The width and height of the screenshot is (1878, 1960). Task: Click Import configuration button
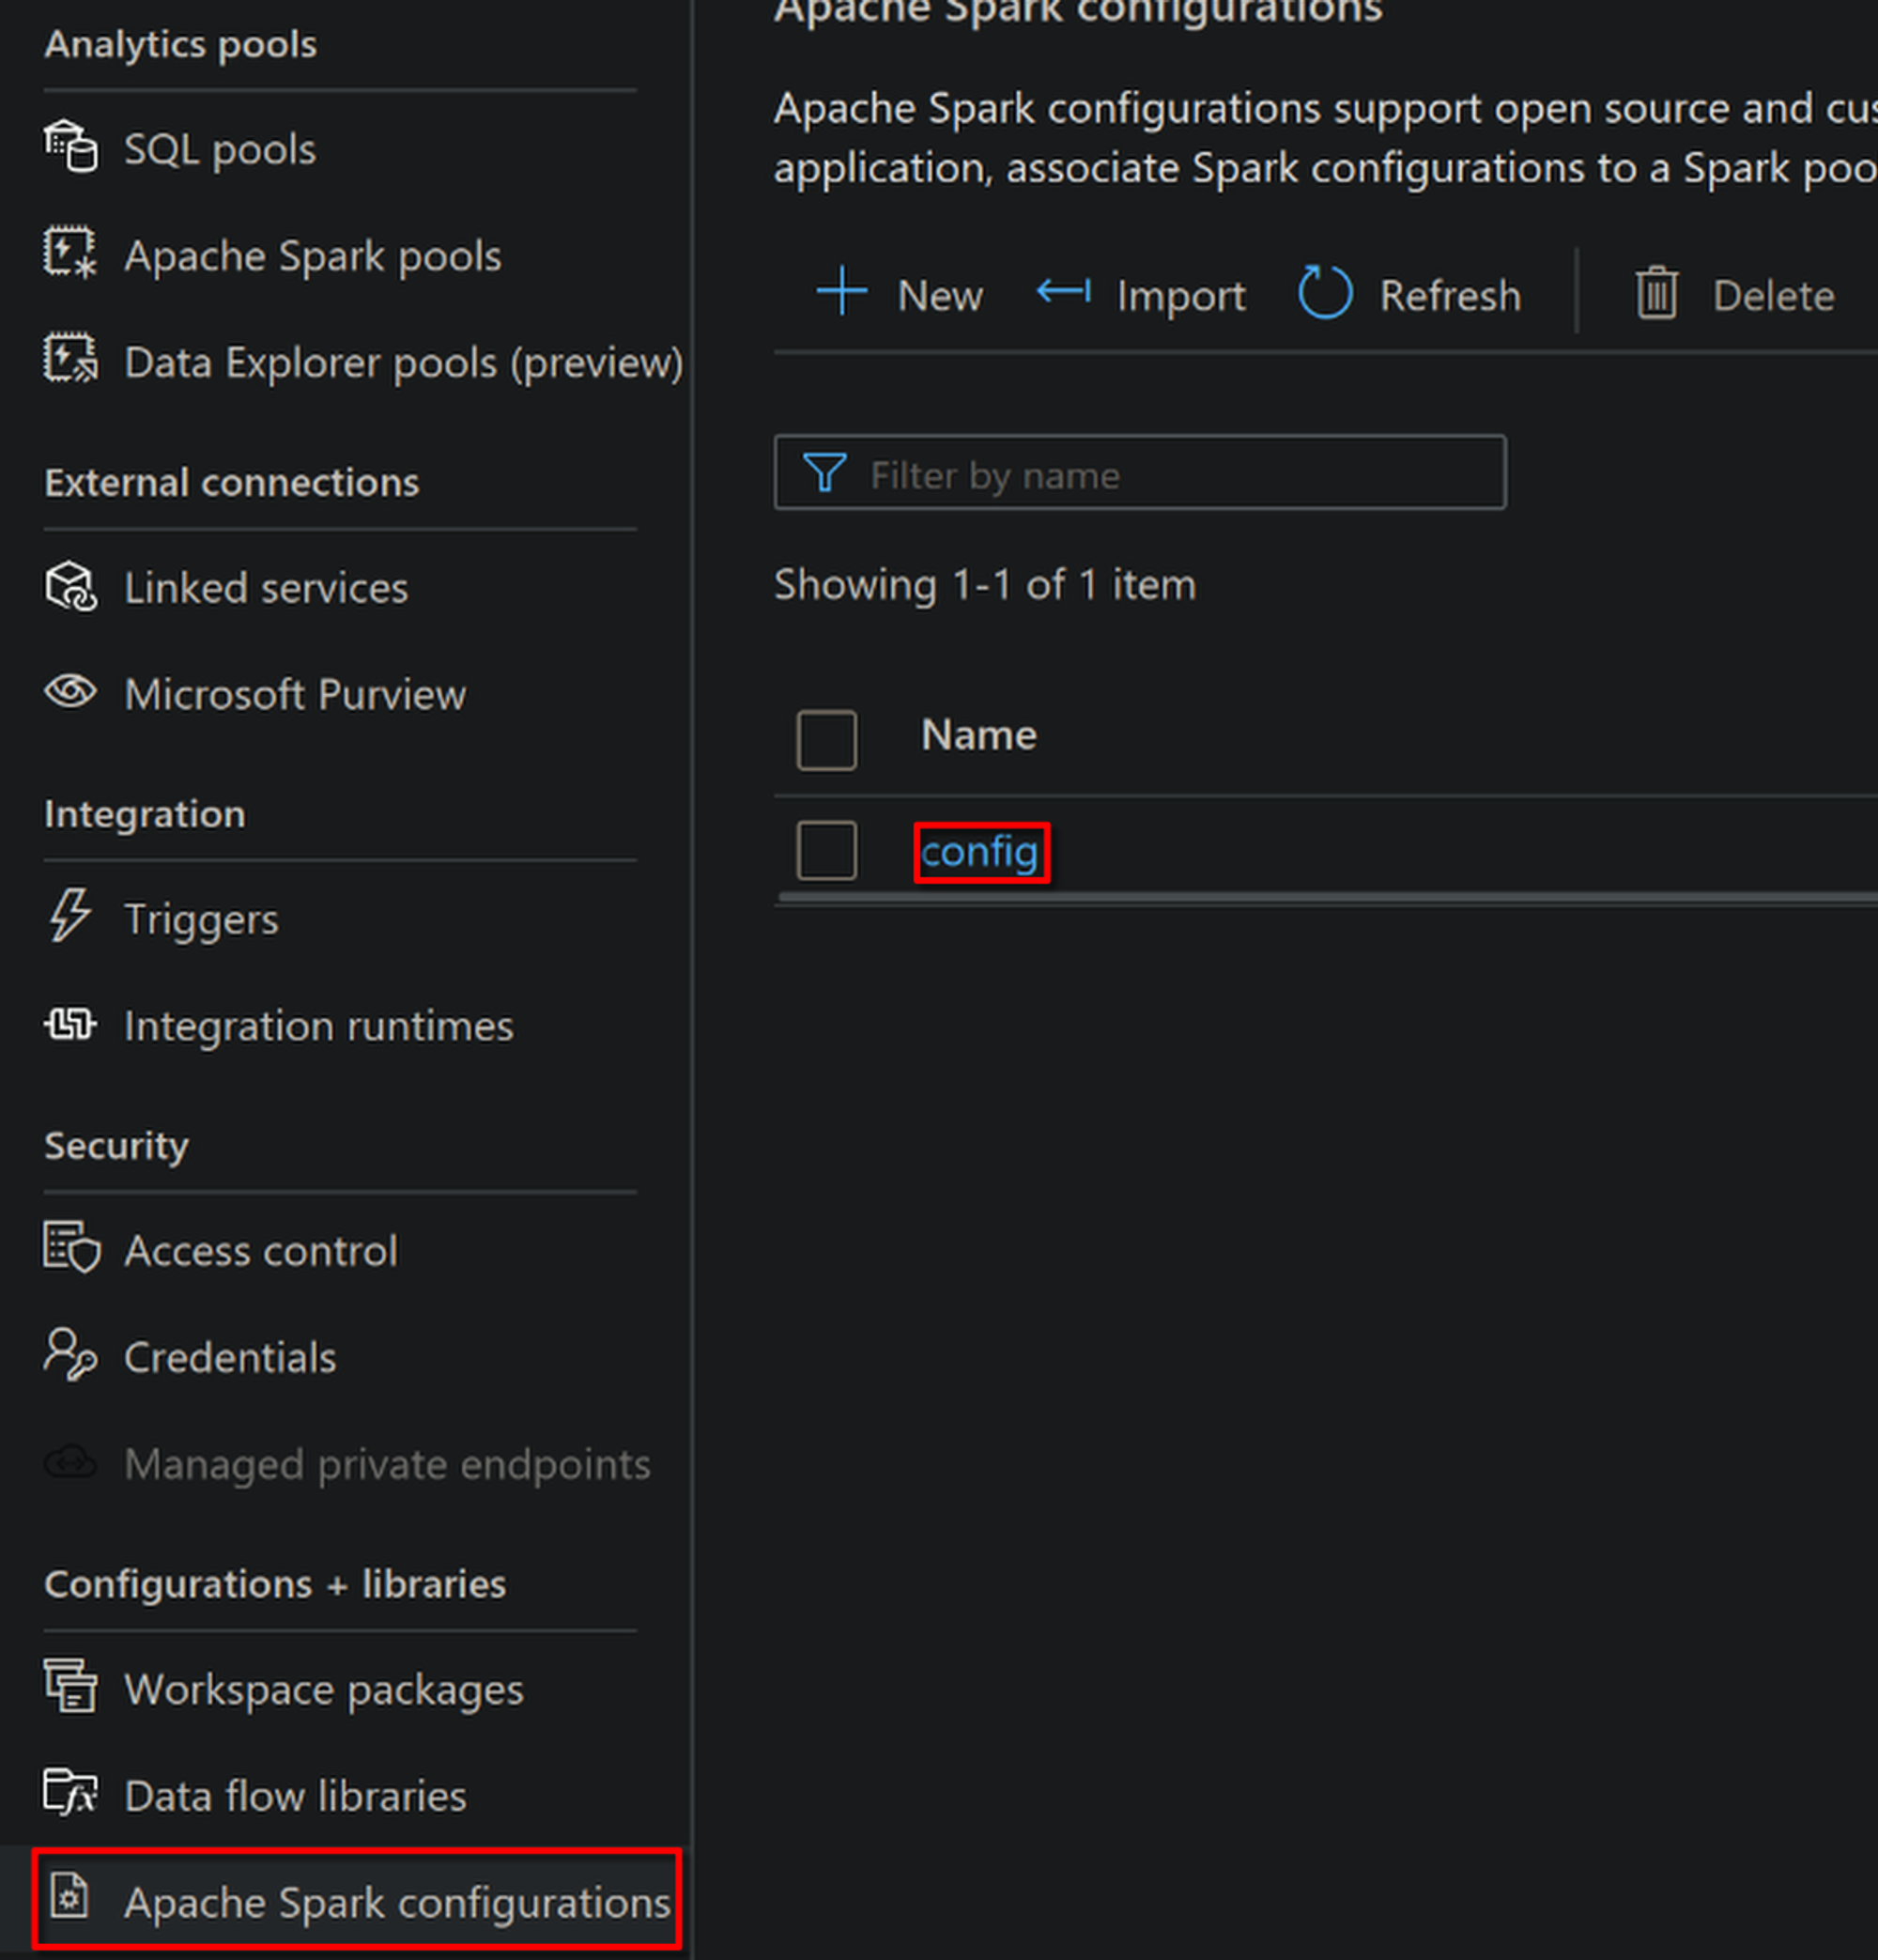1142,295
